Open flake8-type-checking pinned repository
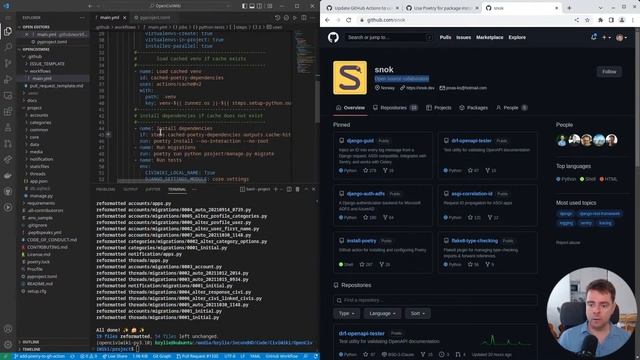Image resolution: width=640 pixels, height=360 pixels. (474, 241)
